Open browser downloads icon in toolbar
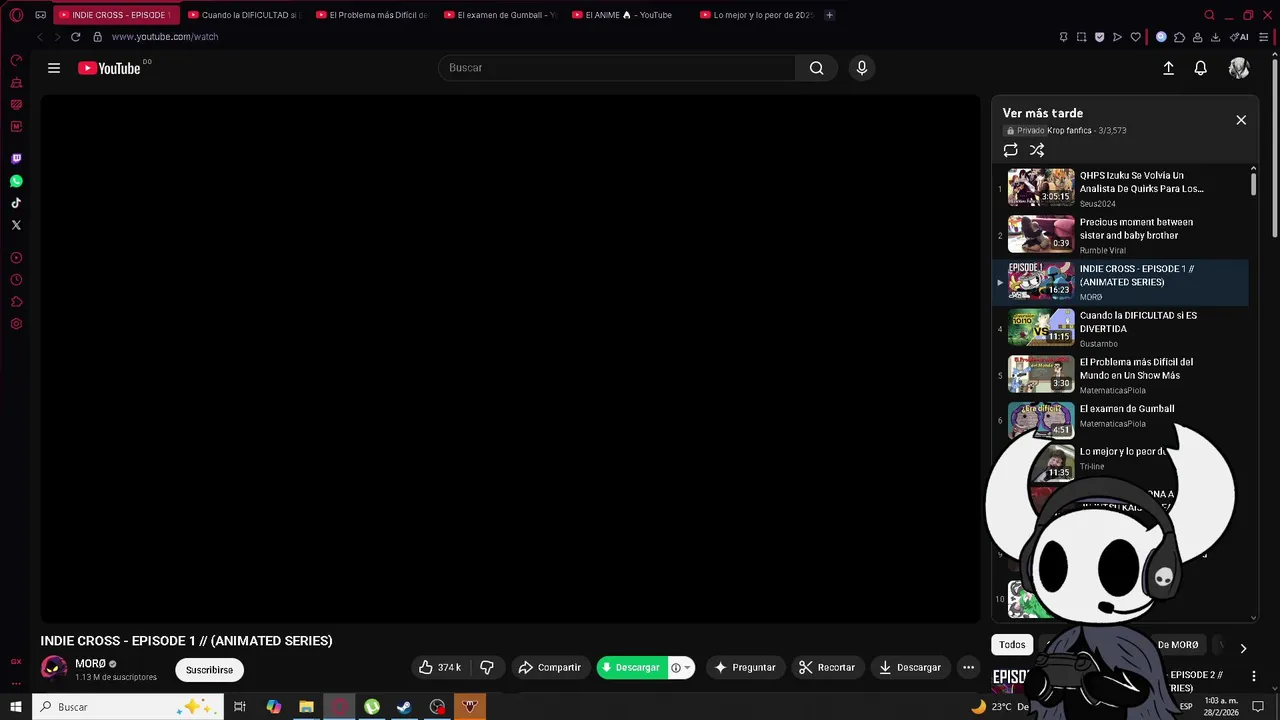The width and height of the screenshot is (1280, 720). pyautogui.click(x=1215, y=37)
